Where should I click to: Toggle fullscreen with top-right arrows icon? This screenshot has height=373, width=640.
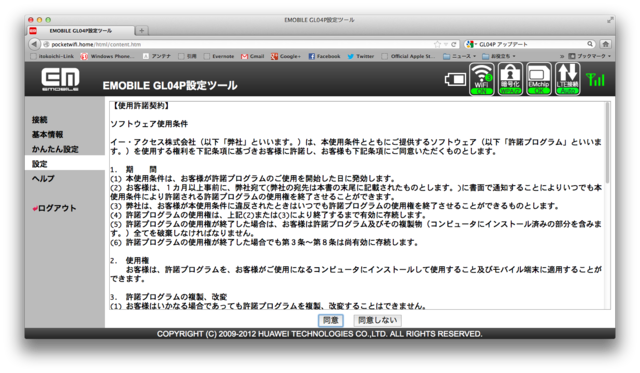[610, 20]
